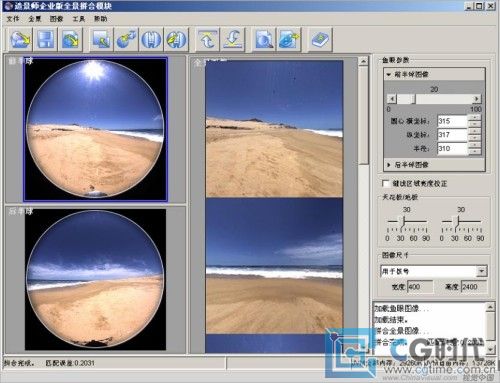Click the radius field 310
Viewport: 500px width, 383px height.
pos(452,149)
